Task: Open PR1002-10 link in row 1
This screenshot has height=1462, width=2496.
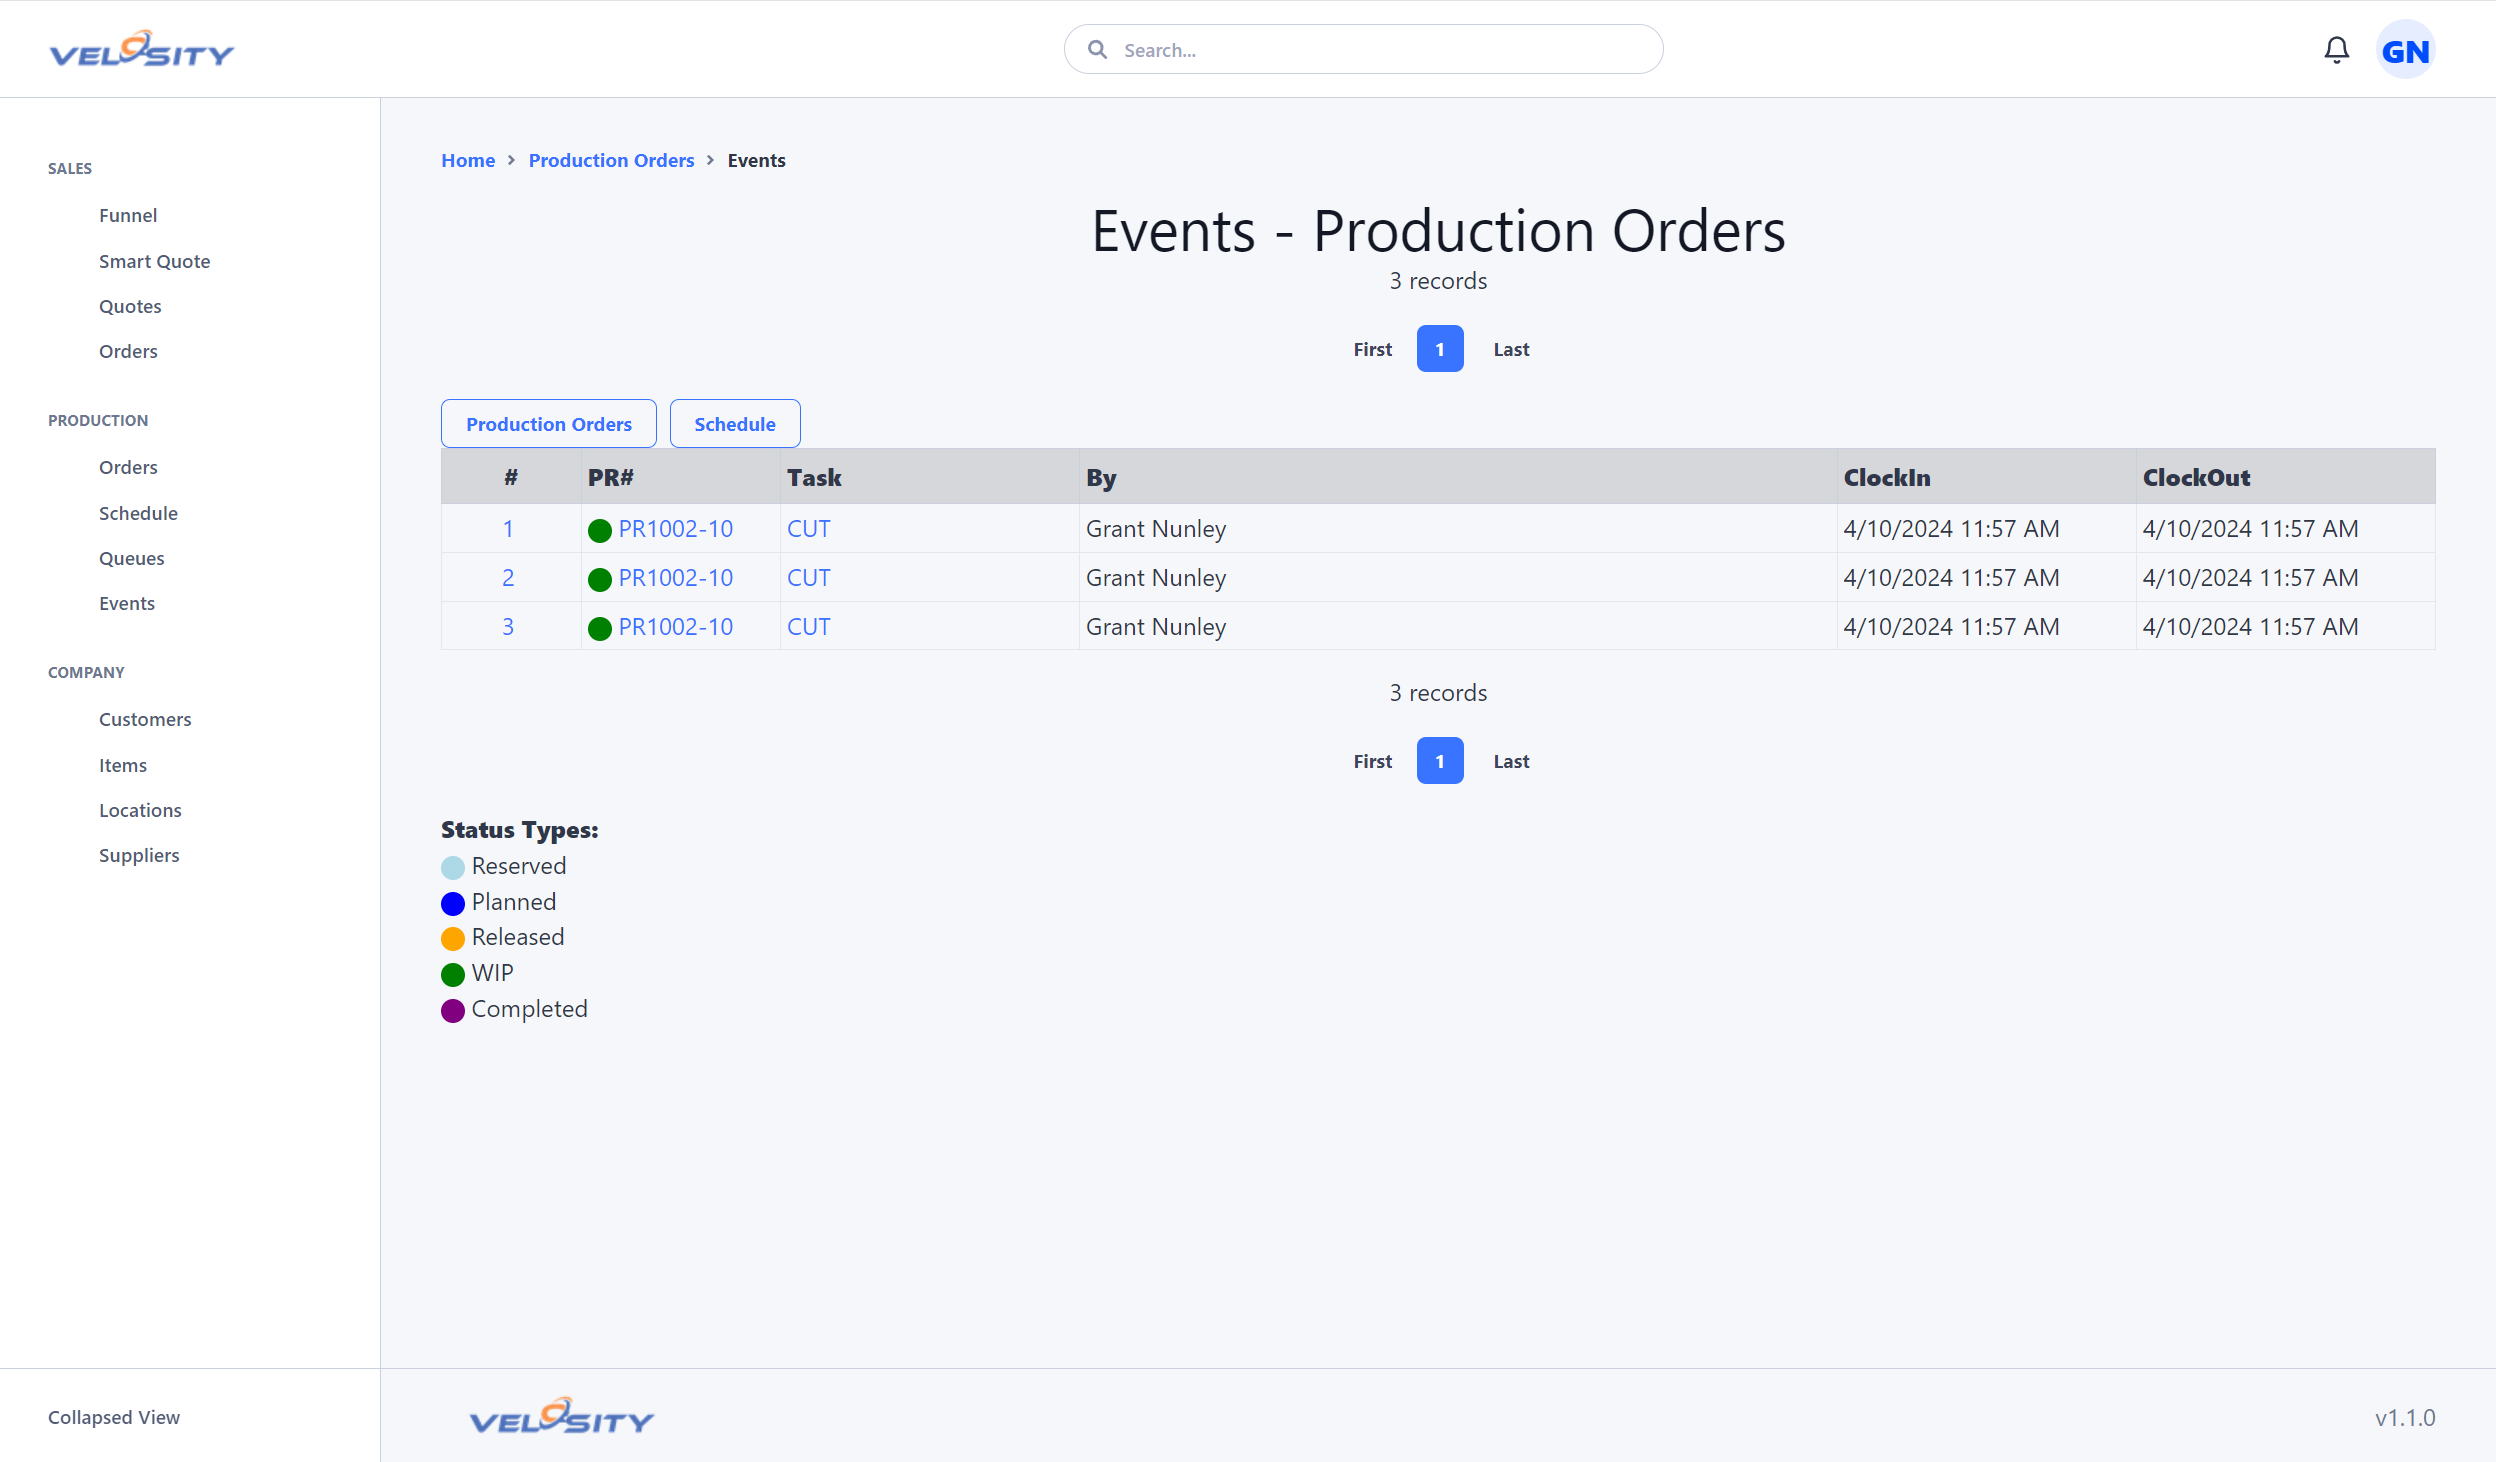Action: (676, 529)
